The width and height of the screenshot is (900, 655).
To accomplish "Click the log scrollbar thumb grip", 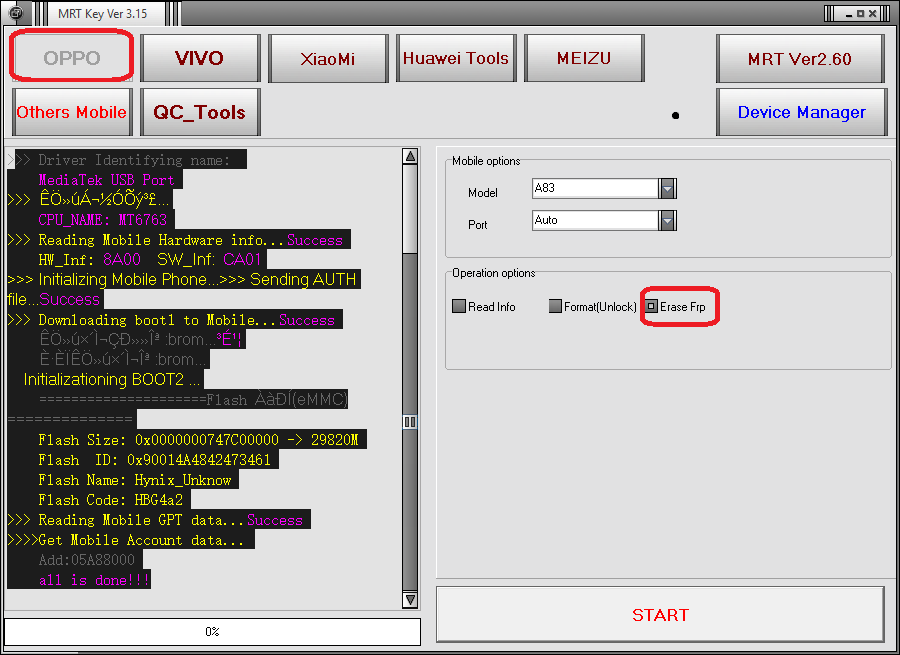I will pos(410,422).
